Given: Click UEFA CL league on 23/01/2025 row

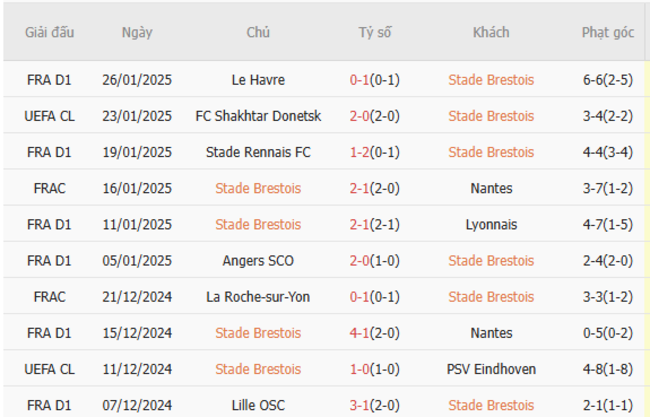Looking at the screenshot, I should [49, 116].
